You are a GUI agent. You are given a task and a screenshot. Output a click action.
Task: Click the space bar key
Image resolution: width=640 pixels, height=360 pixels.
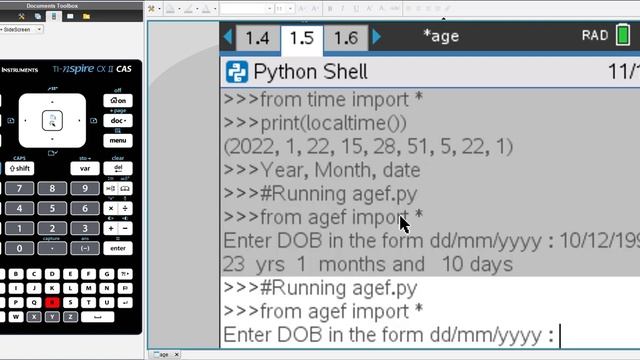point(98,317)
